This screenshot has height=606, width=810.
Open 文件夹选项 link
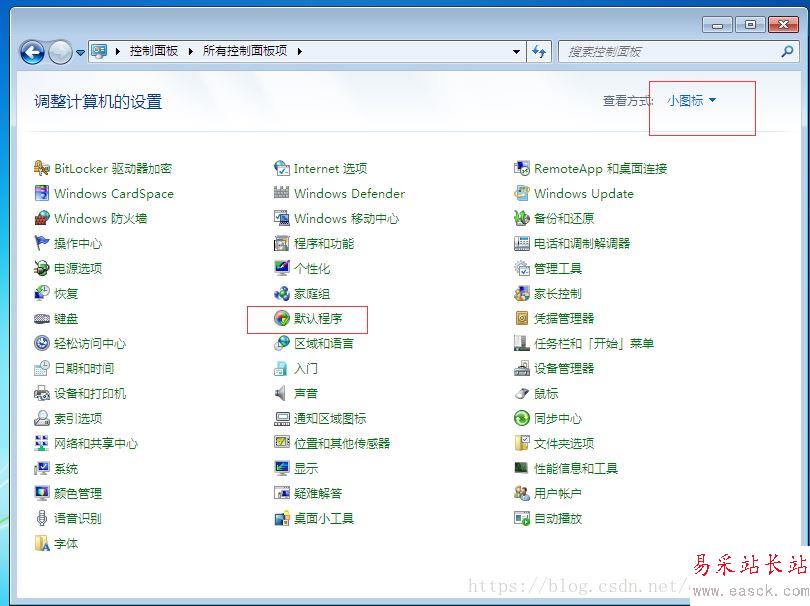click(564, 443)
